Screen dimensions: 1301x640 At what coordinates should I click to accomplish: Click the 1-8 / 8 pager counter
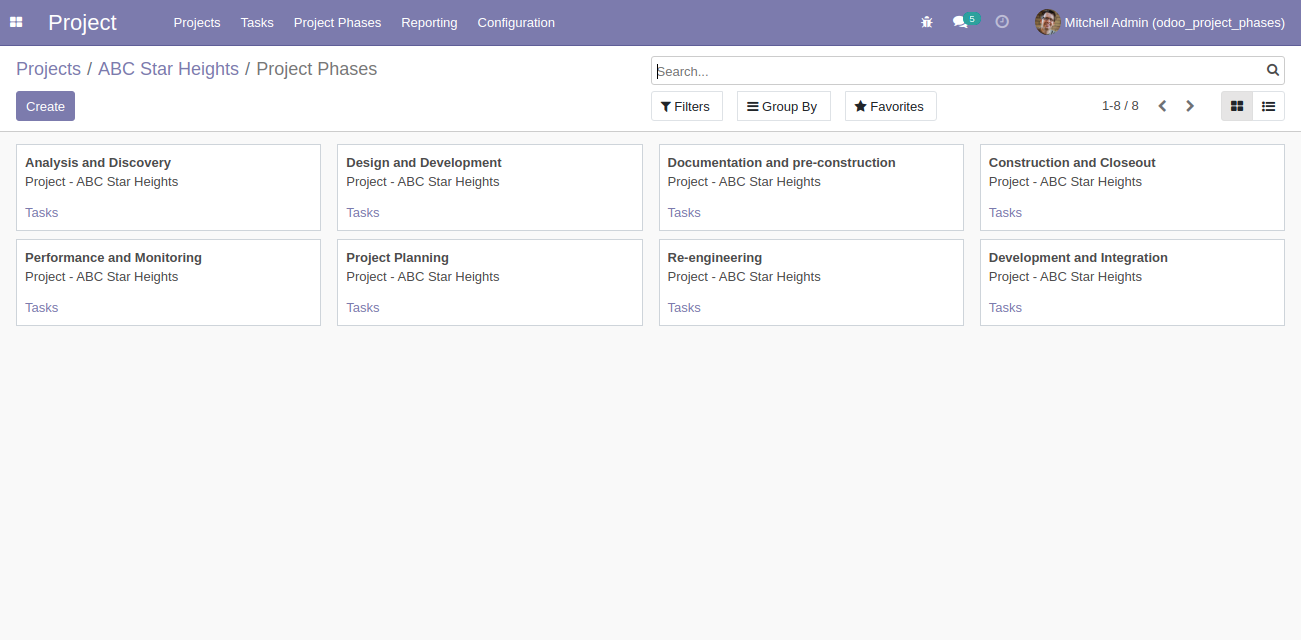[1120, 106]
